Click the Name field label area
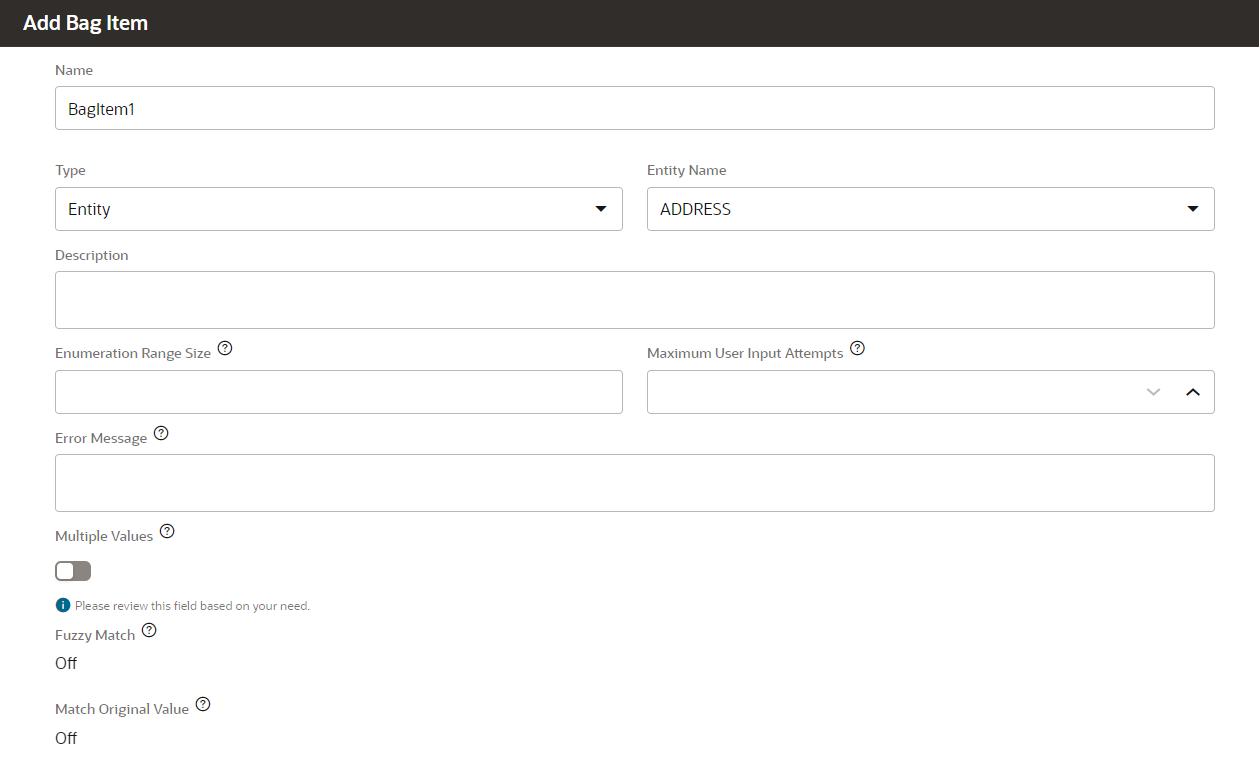Screen dimensions: 1259x770 point(74,70)
